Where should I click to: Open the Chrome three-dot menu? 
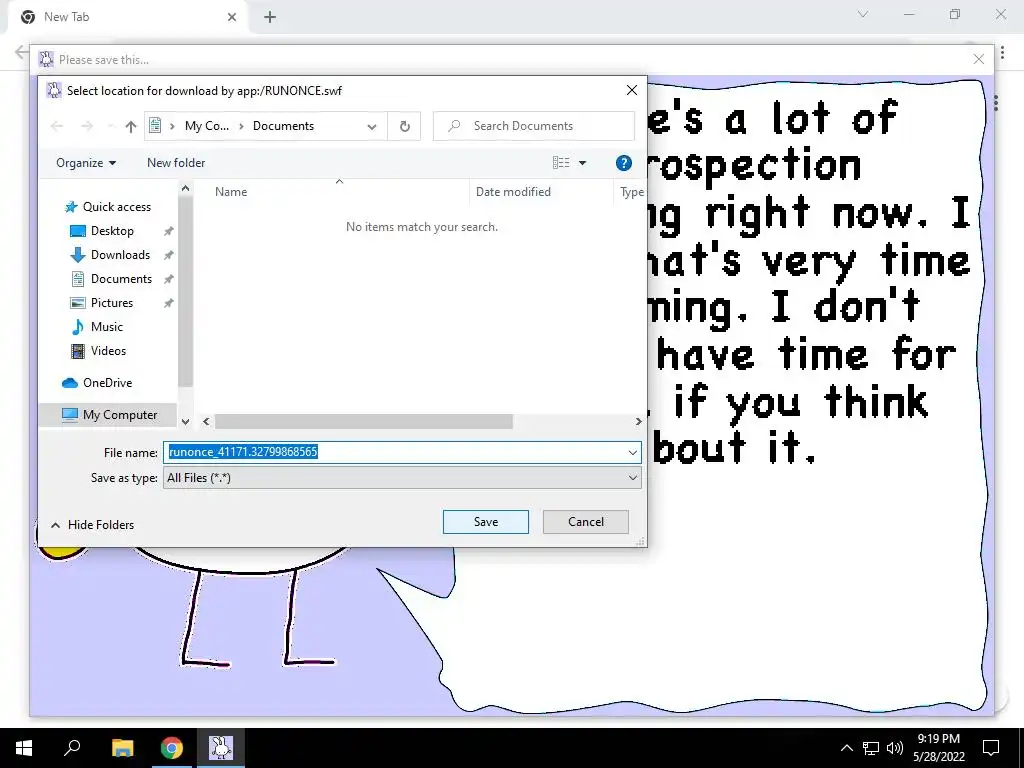(1002, 52)
